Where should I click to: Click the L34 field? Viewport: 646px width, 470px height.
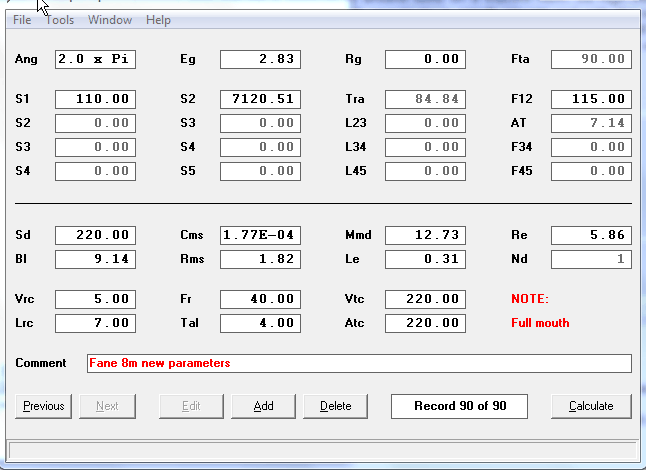tap(426, 147)
